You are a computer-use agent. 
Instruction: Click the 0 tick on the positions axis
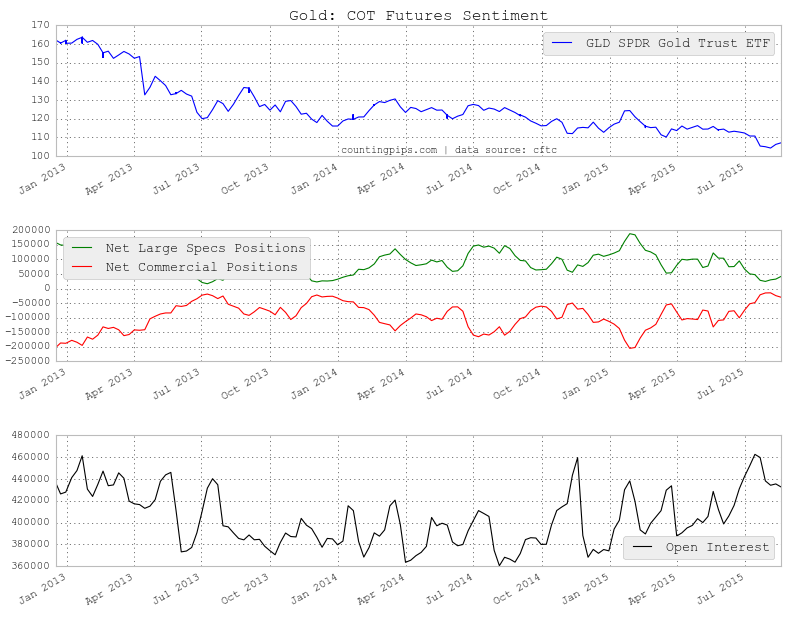(x=47, y=288)
